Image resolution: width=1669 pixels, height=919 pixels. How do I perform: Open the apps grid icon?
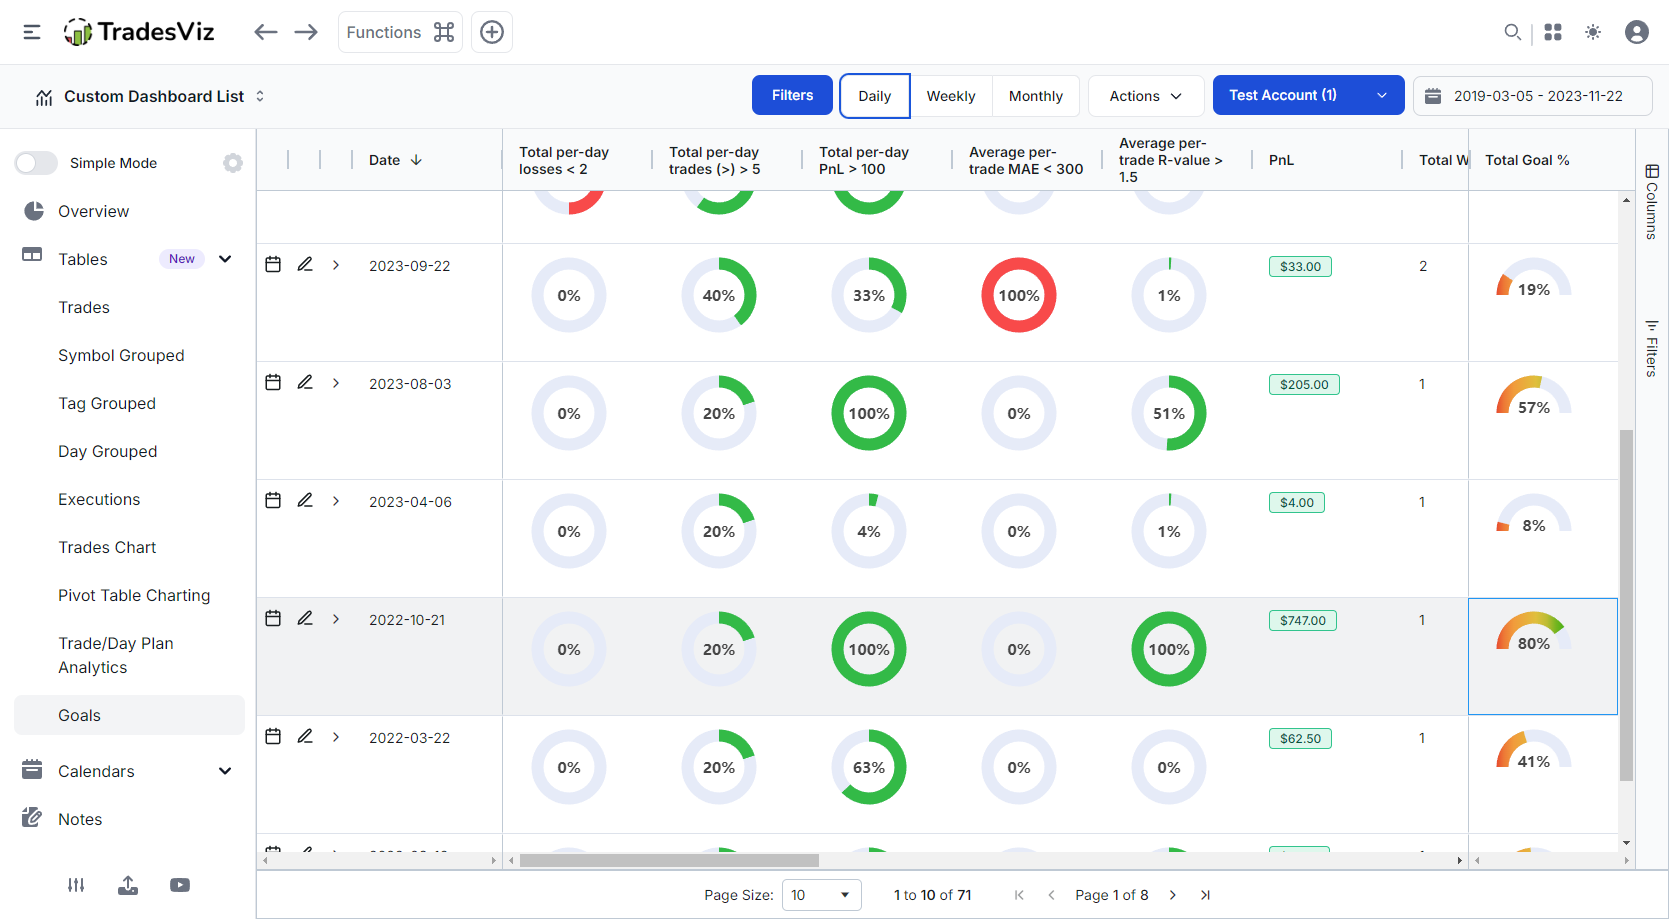click(1553, 32)
